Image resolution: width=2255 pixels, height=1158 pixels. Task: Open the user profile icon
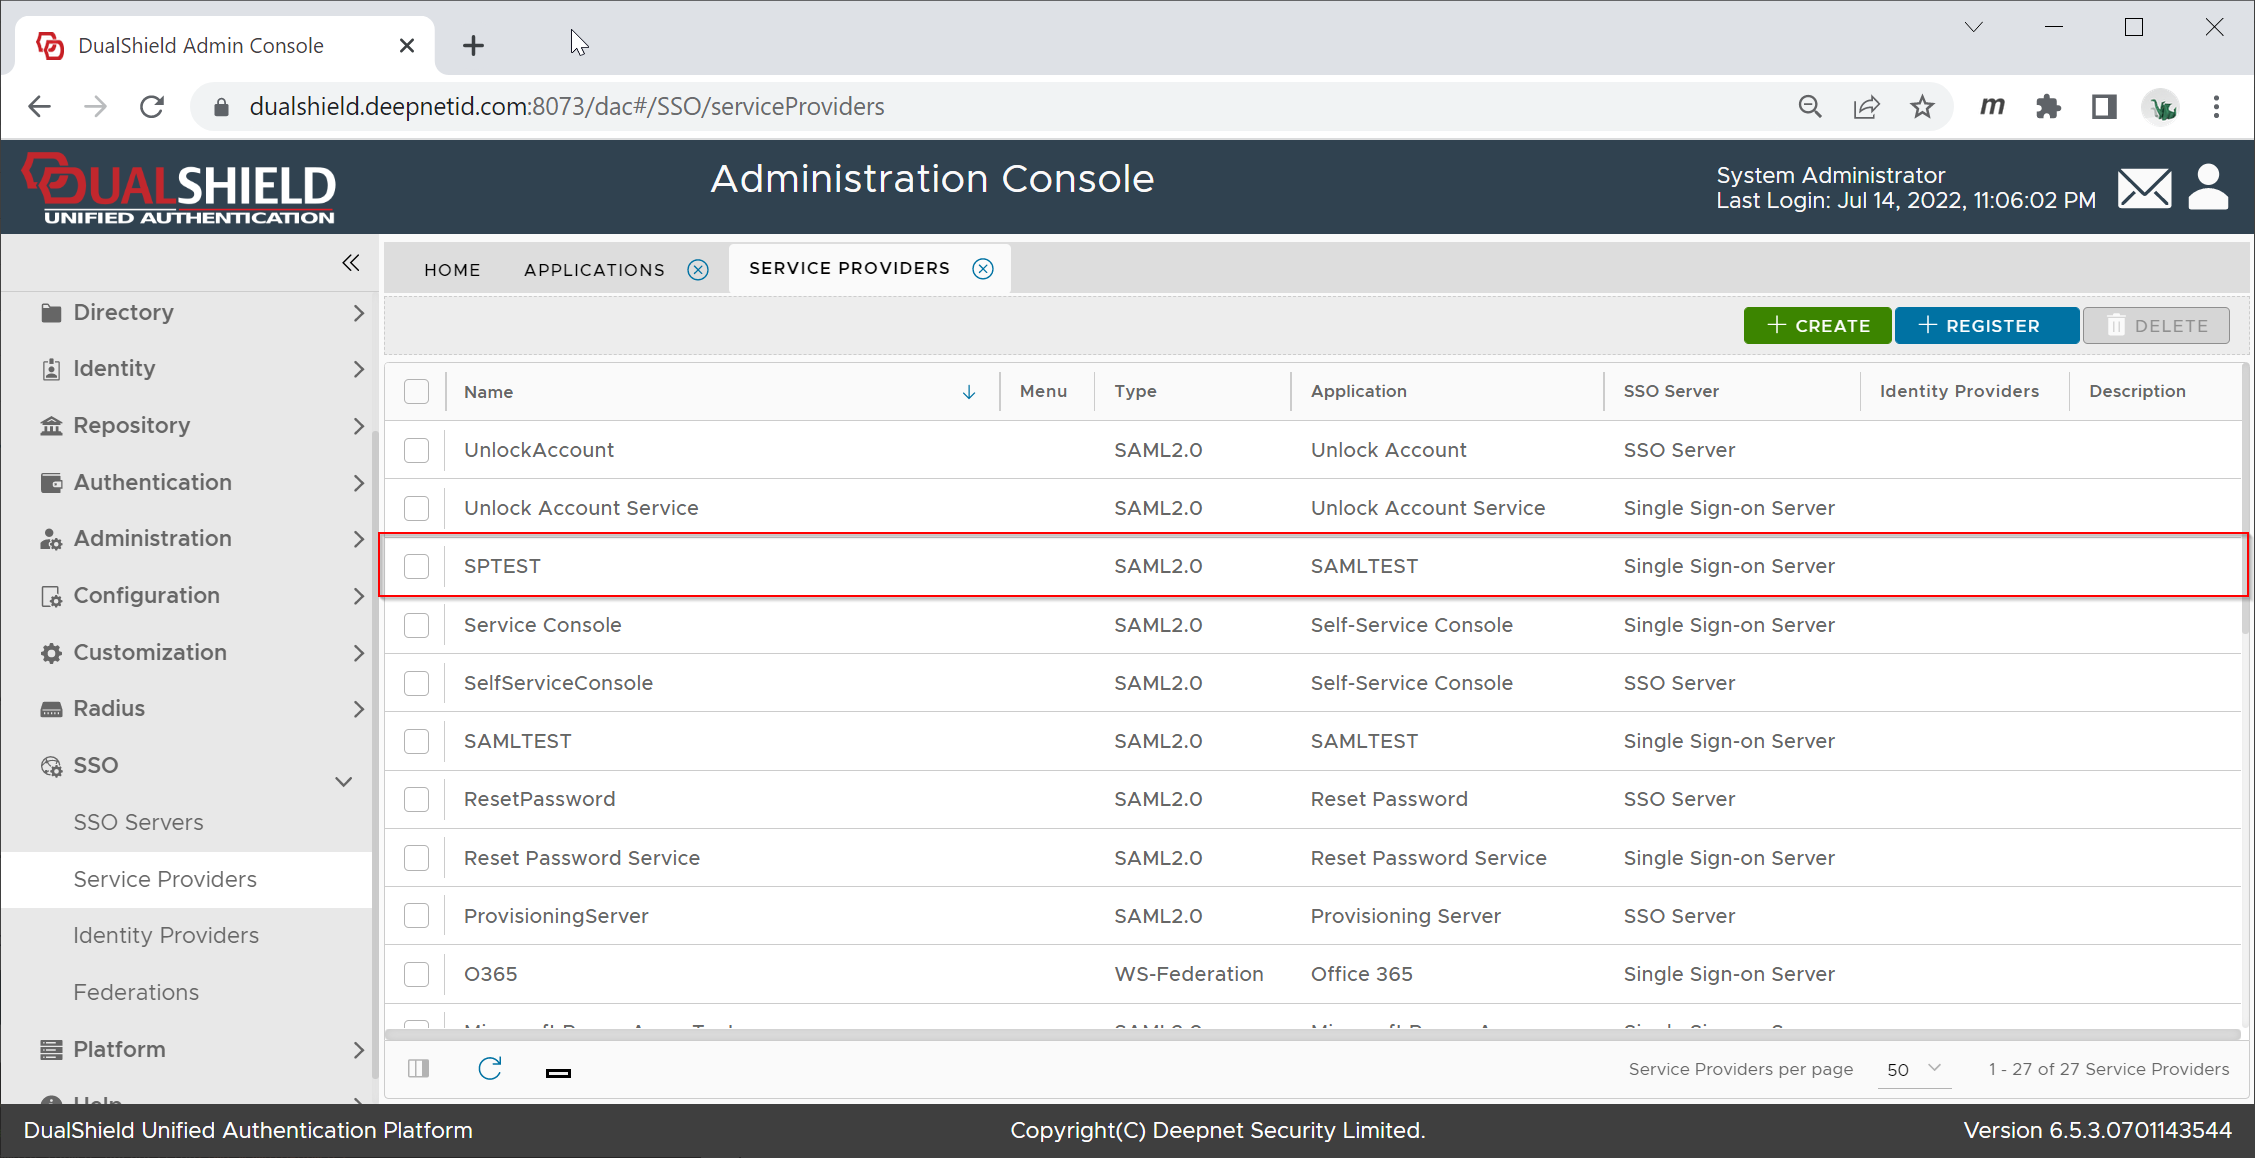click(x=2208, y=187)
